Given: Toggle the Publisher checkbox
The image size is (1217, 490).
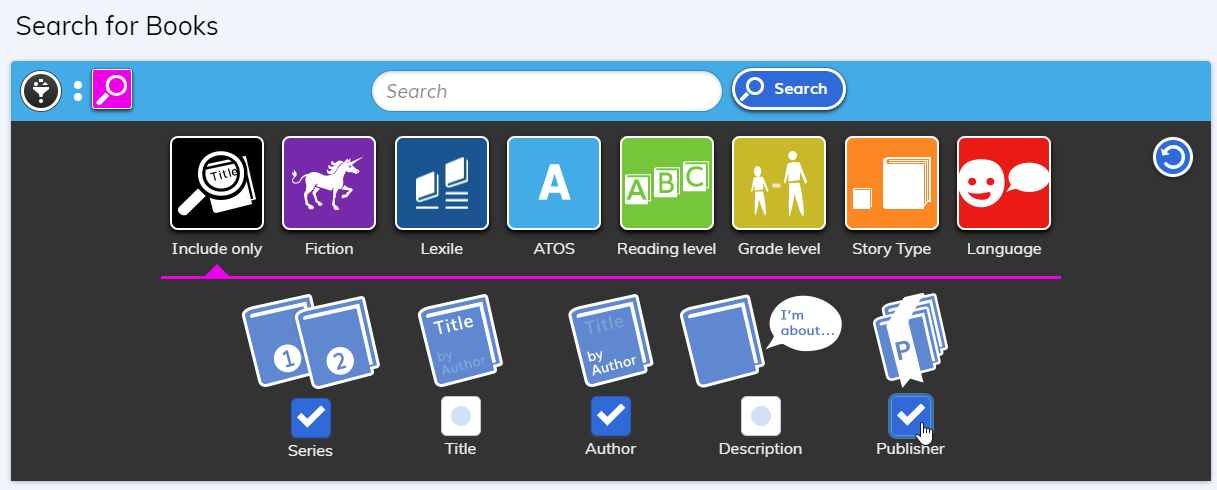Looking at the screenshot, I should [x=910, y=415].
